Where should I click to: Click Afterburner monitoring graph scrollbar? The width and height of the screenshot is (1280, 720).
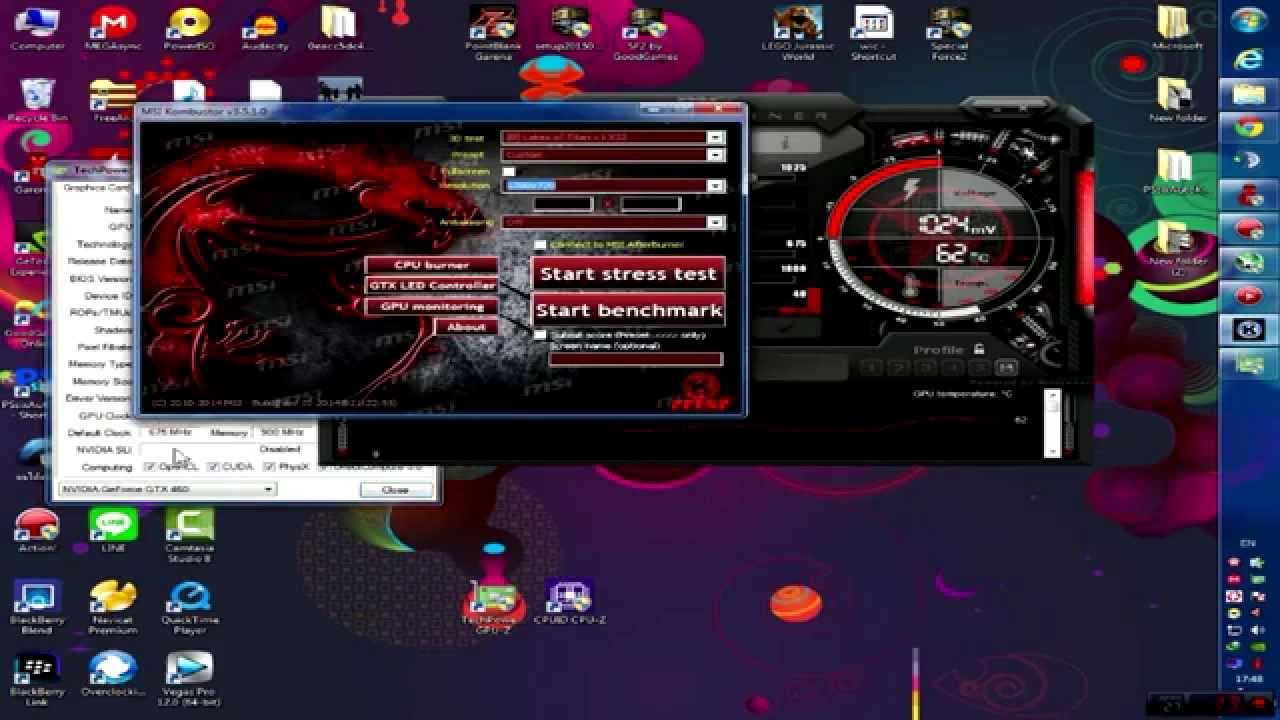[1051, 423]
